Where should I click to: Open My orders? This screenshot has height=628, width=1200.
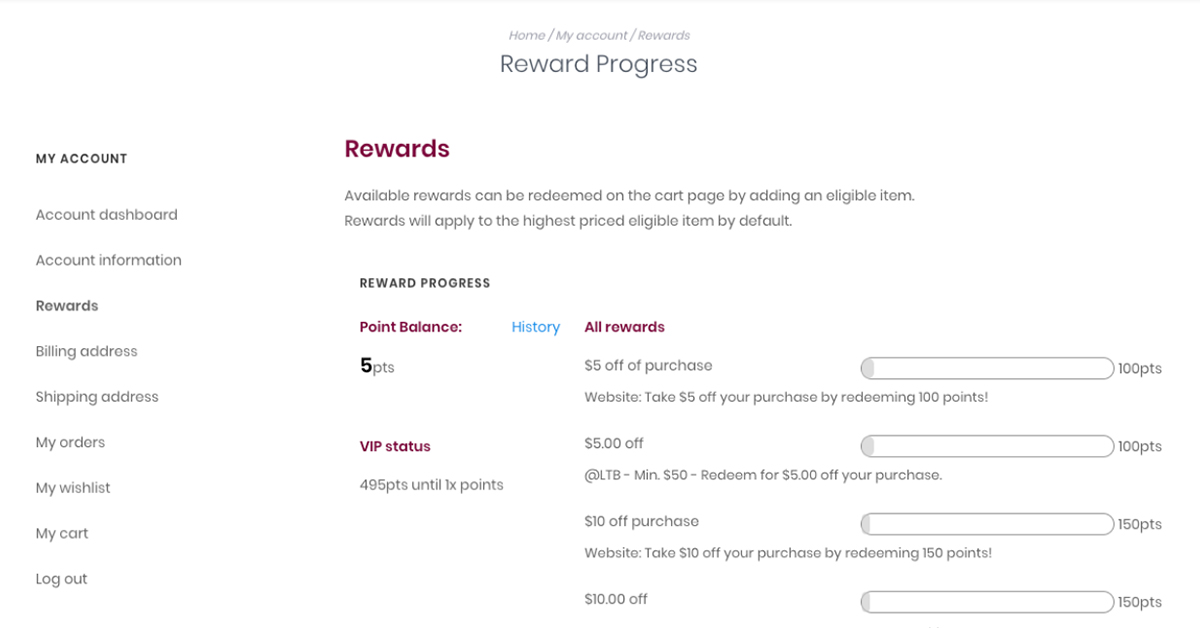pos(70,442)
